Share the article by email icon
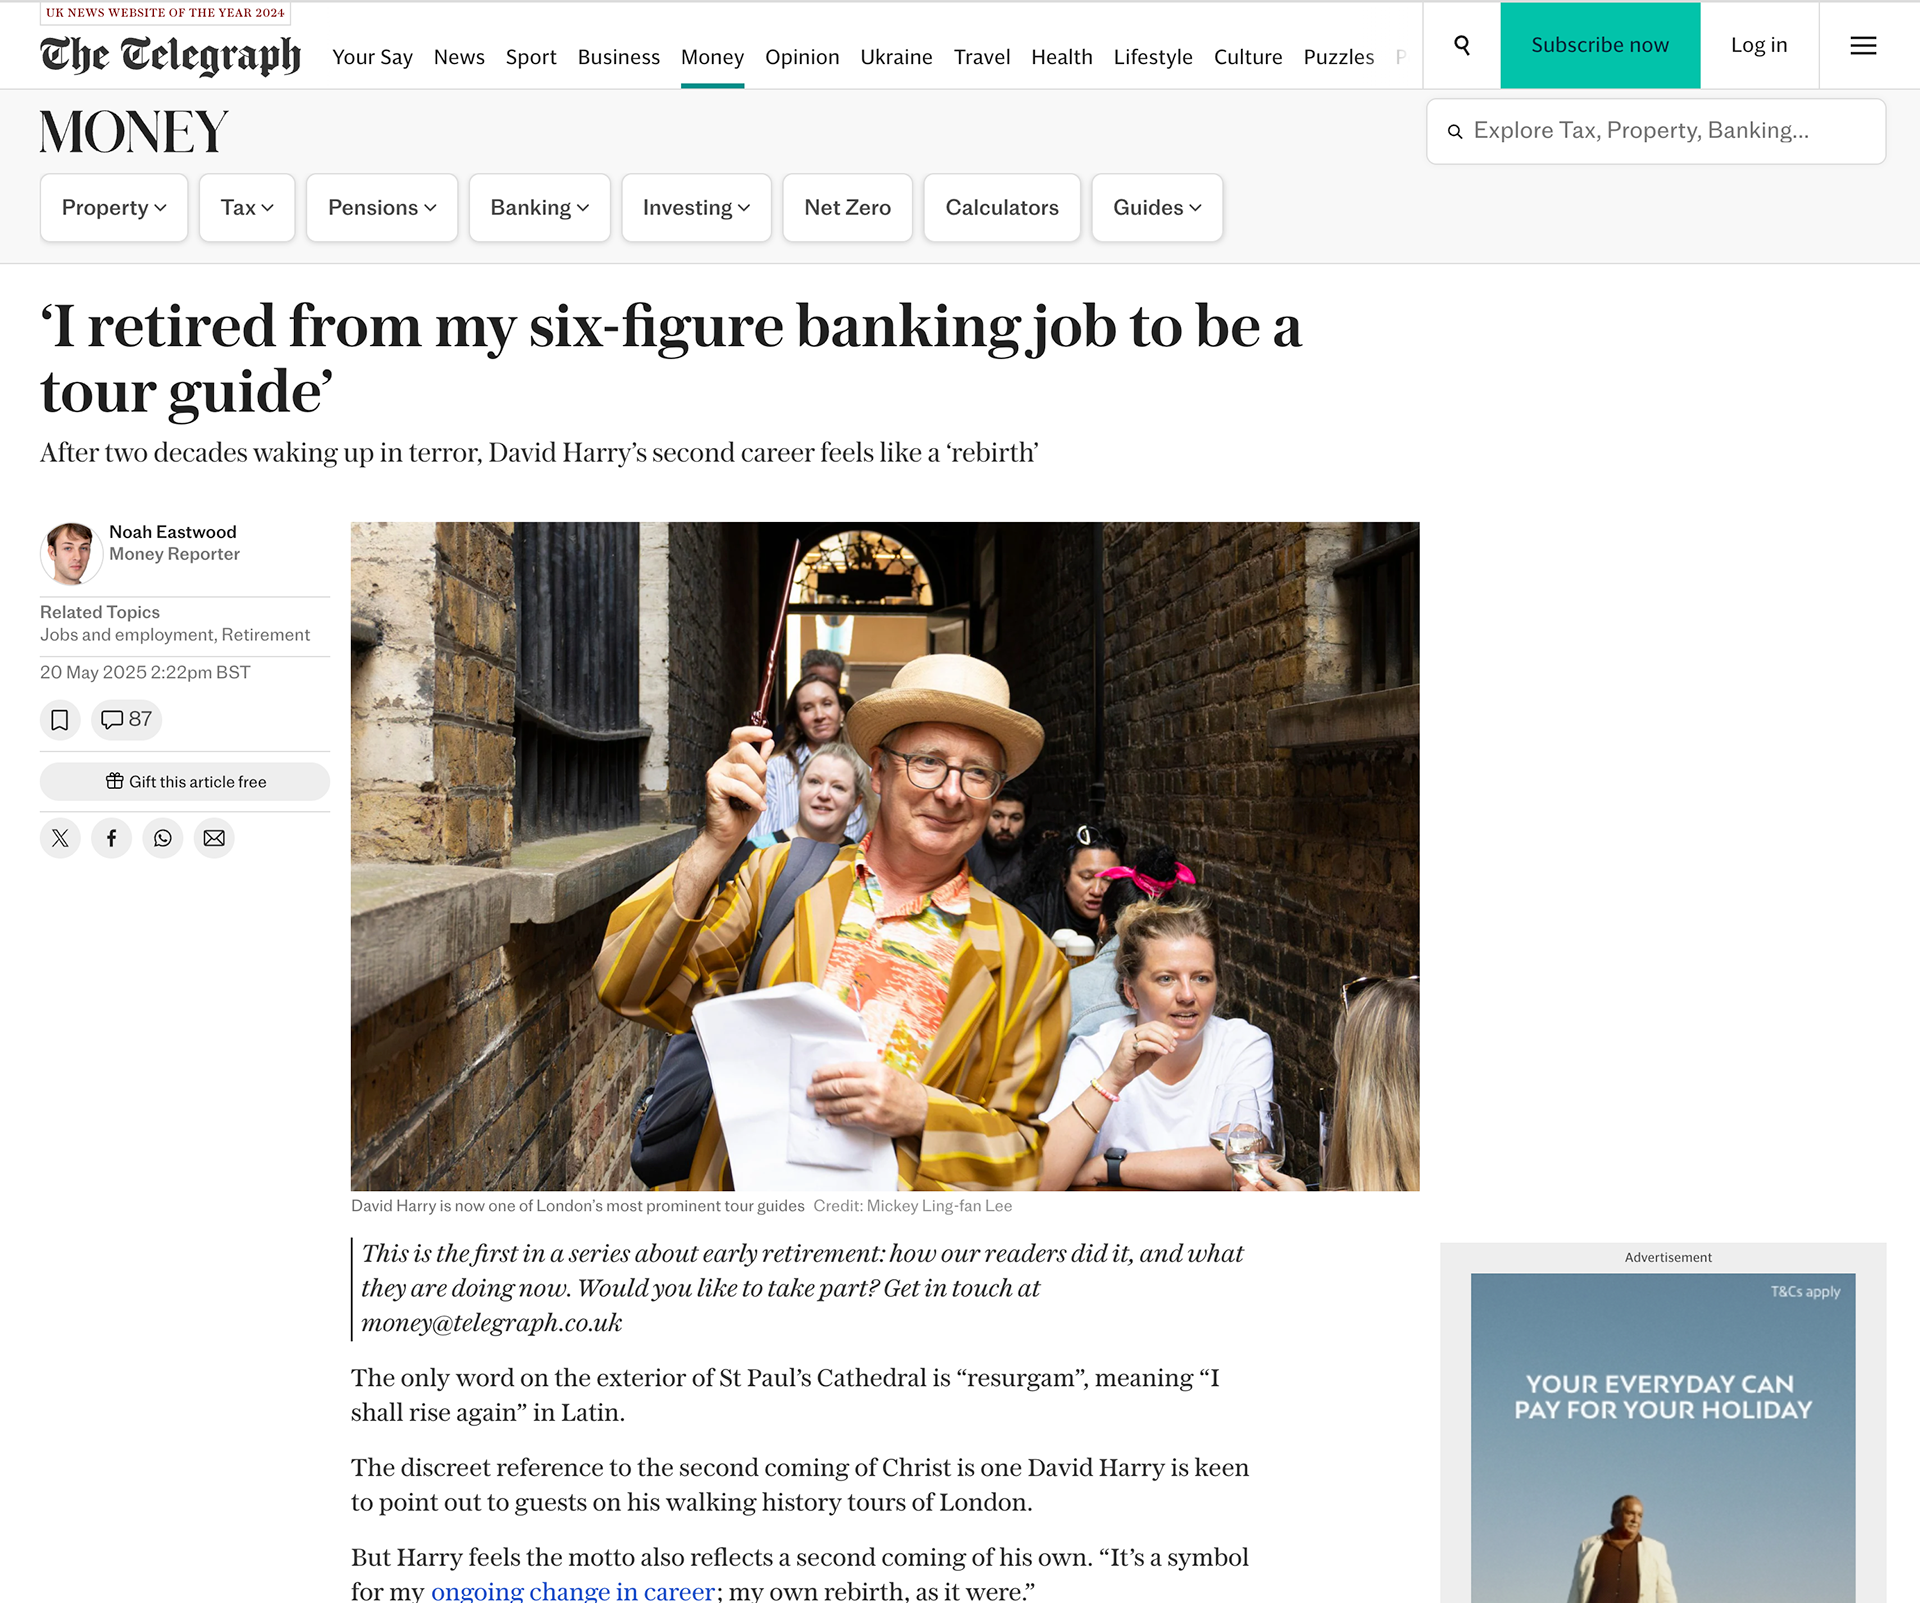This screenshot has width=1920, height=1603. coord(214,838)
